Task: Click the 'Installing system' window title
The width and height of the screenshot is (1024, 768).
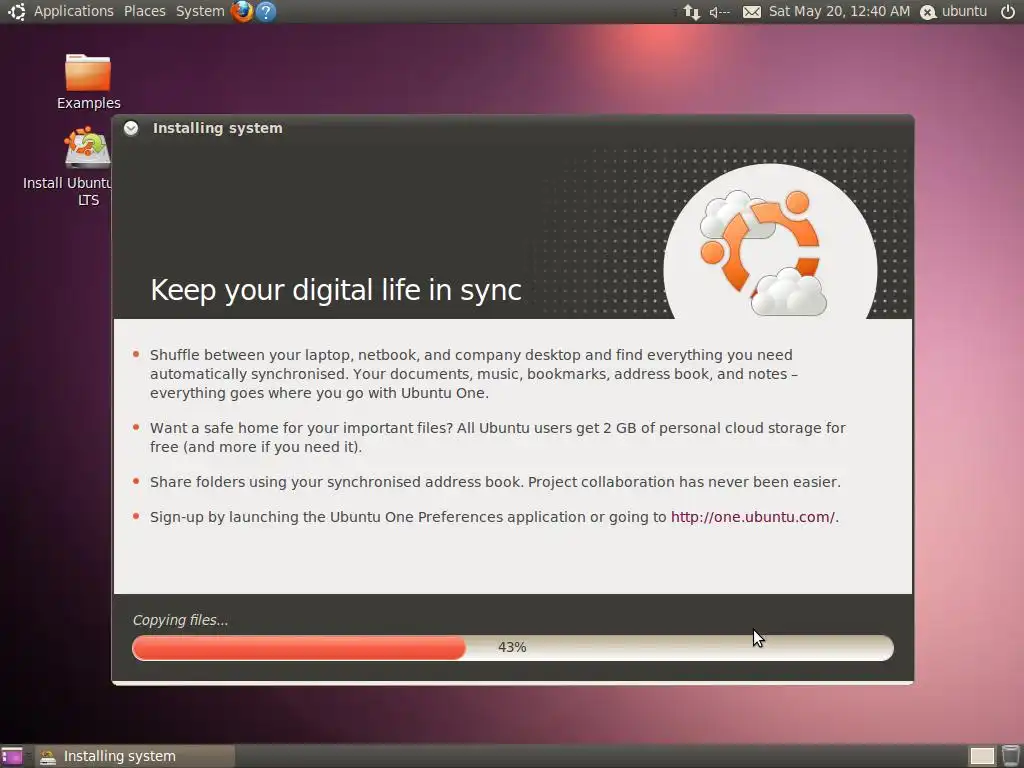Action: click(x=217, y=128)
